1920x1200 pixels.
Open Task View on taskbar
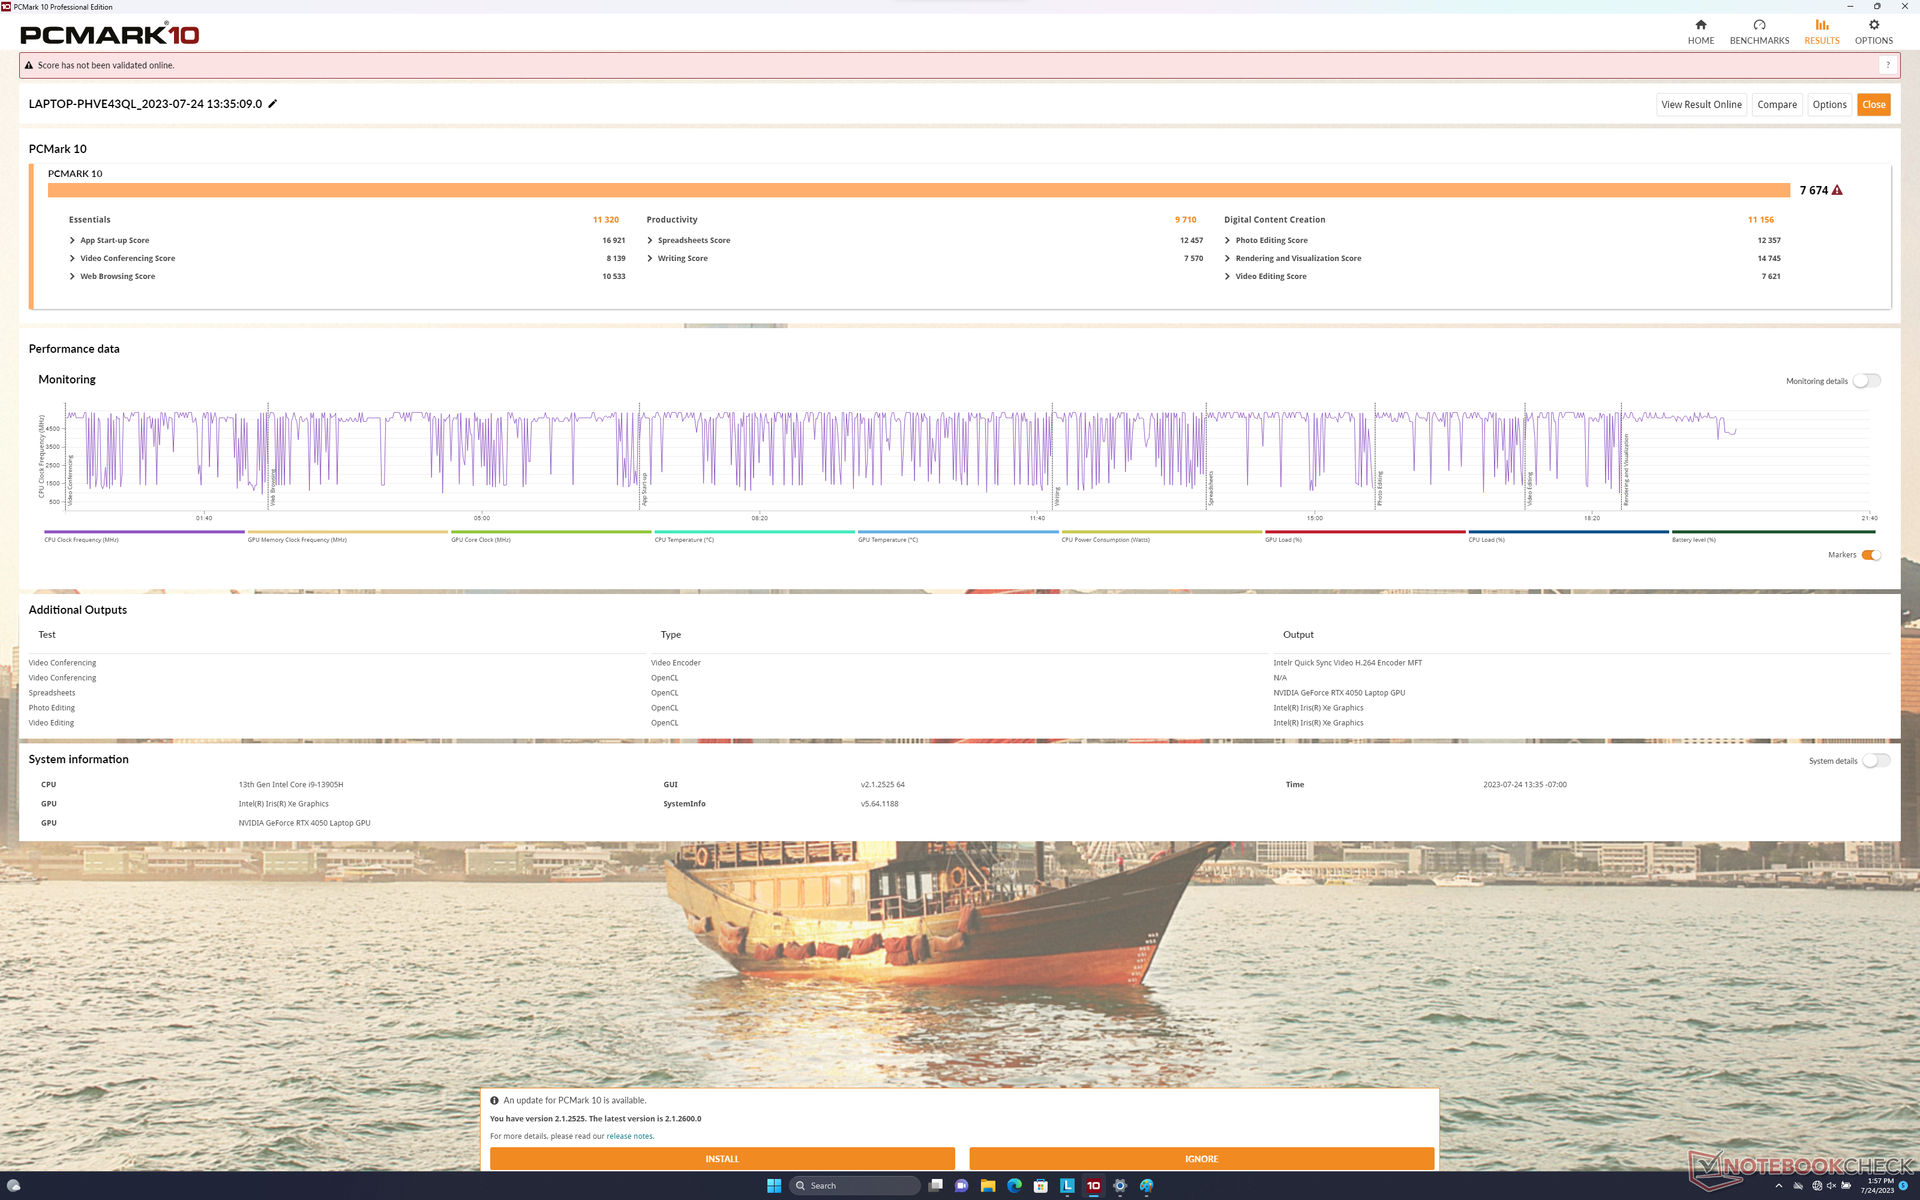coord(935,1186)
